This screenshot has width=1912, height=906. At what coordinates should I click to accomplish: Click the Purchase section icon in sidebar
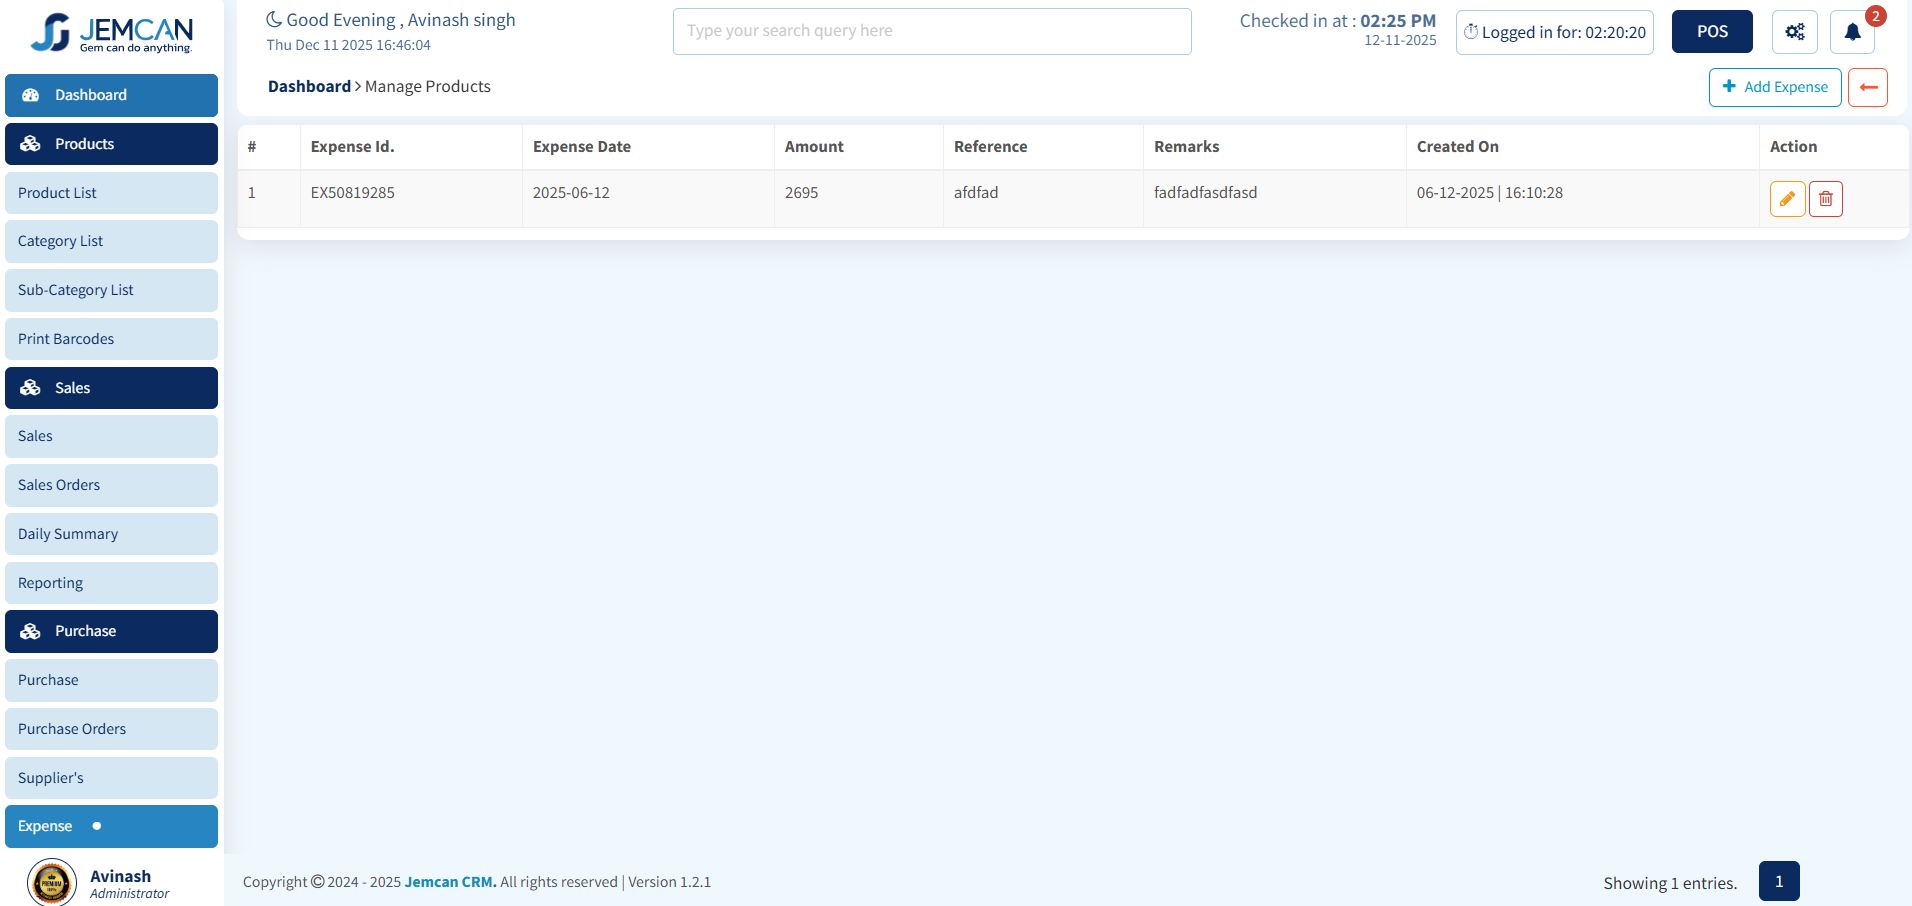(30, 631)
